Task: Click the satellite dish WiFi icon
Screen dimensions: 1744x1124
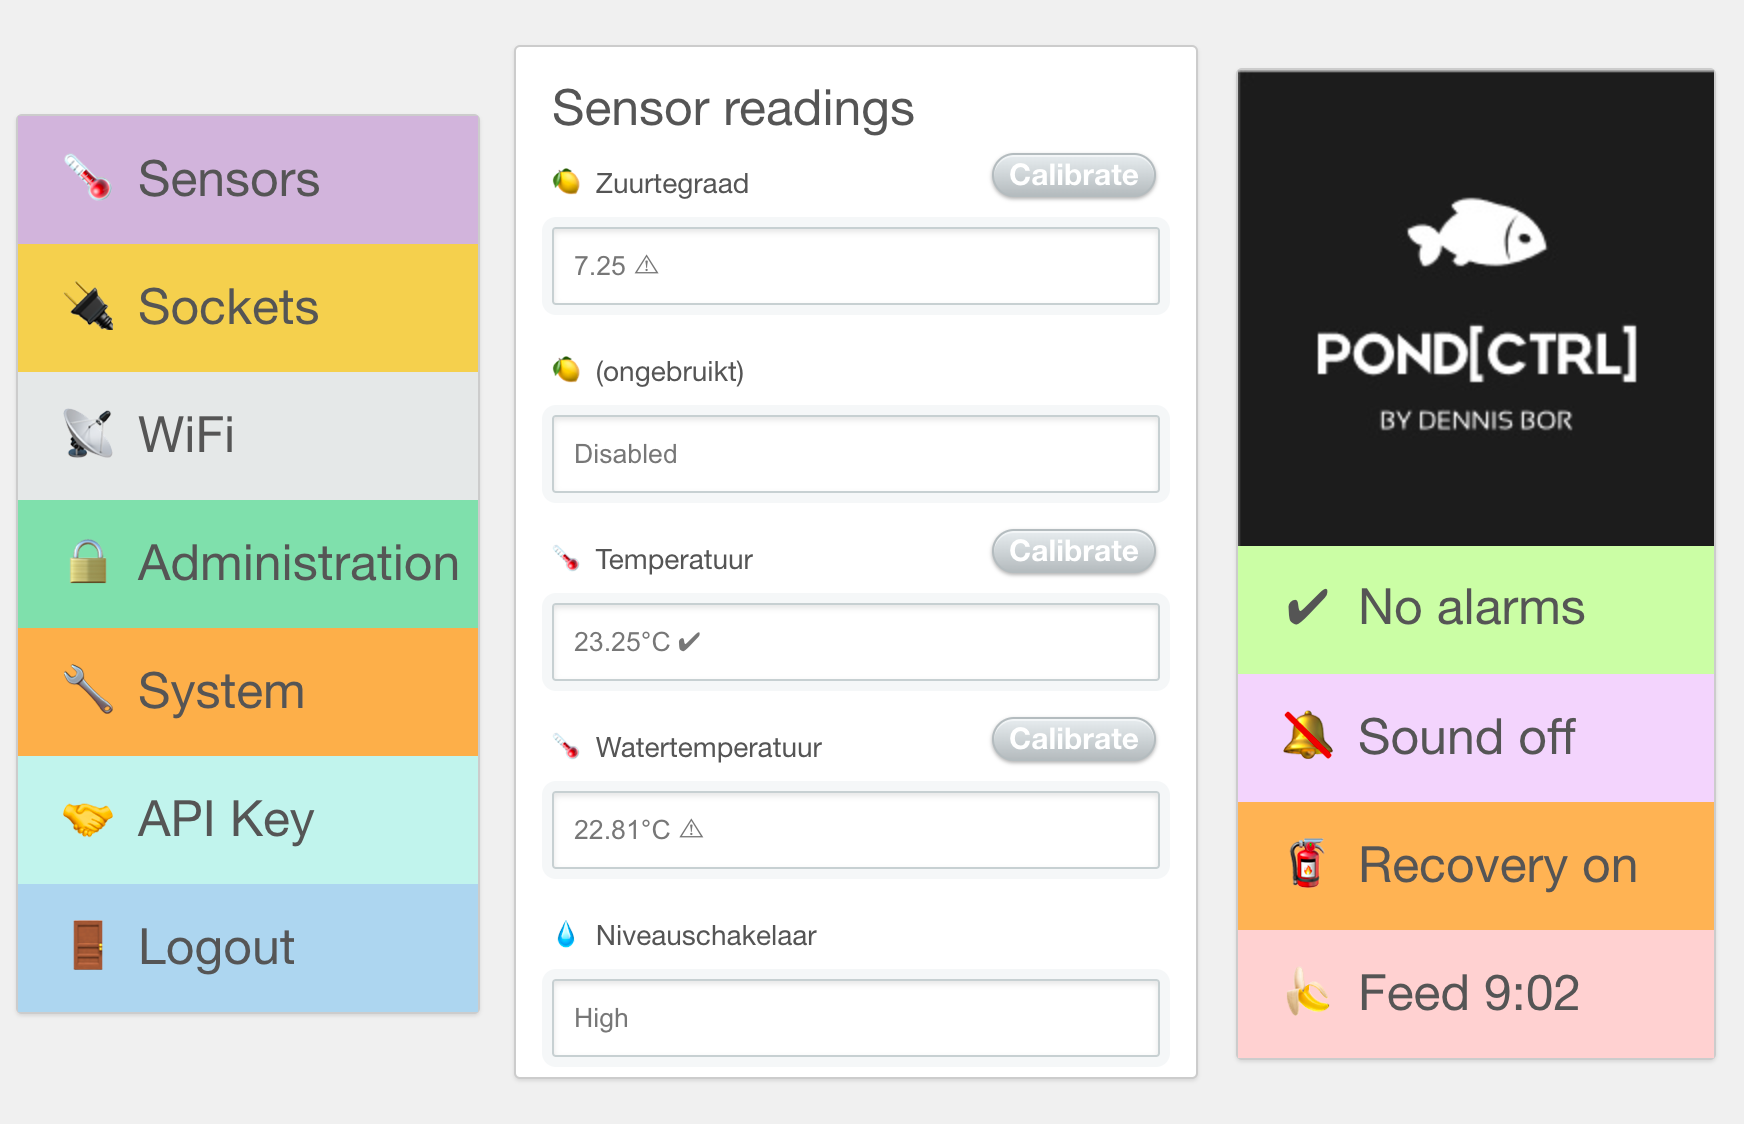Action: pos(88,434)
